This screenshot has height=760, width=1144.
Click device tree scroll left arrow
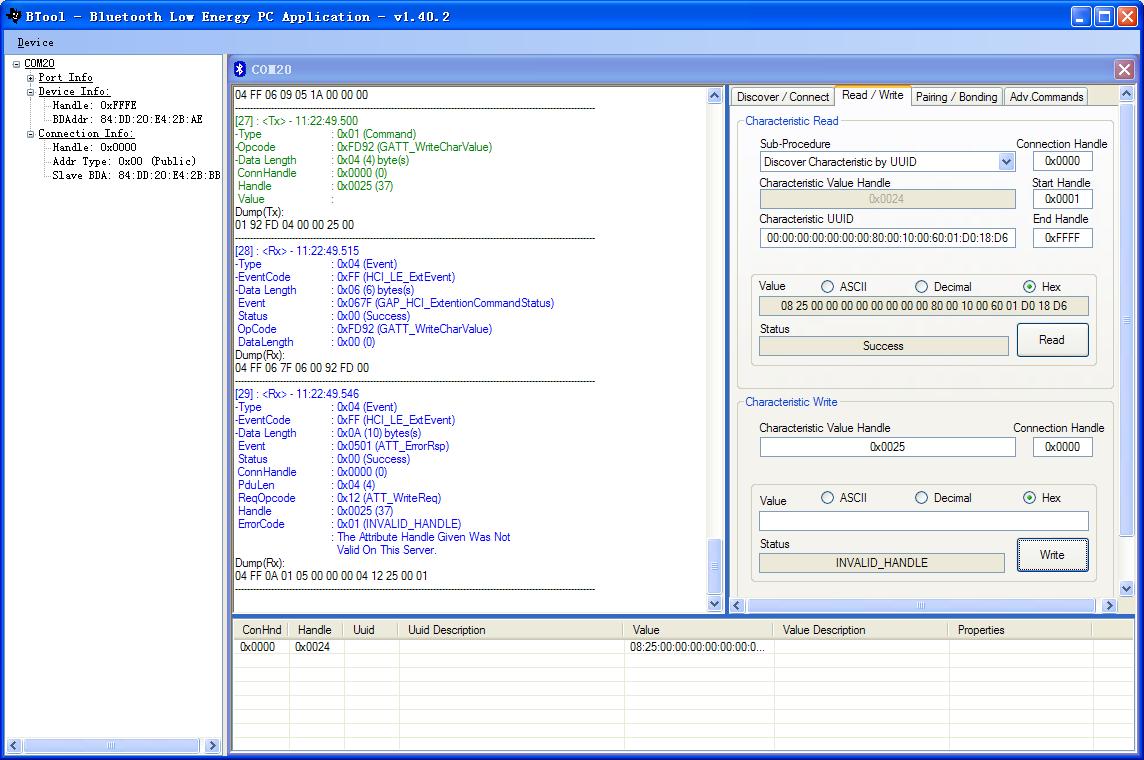(x=13, y=745)
